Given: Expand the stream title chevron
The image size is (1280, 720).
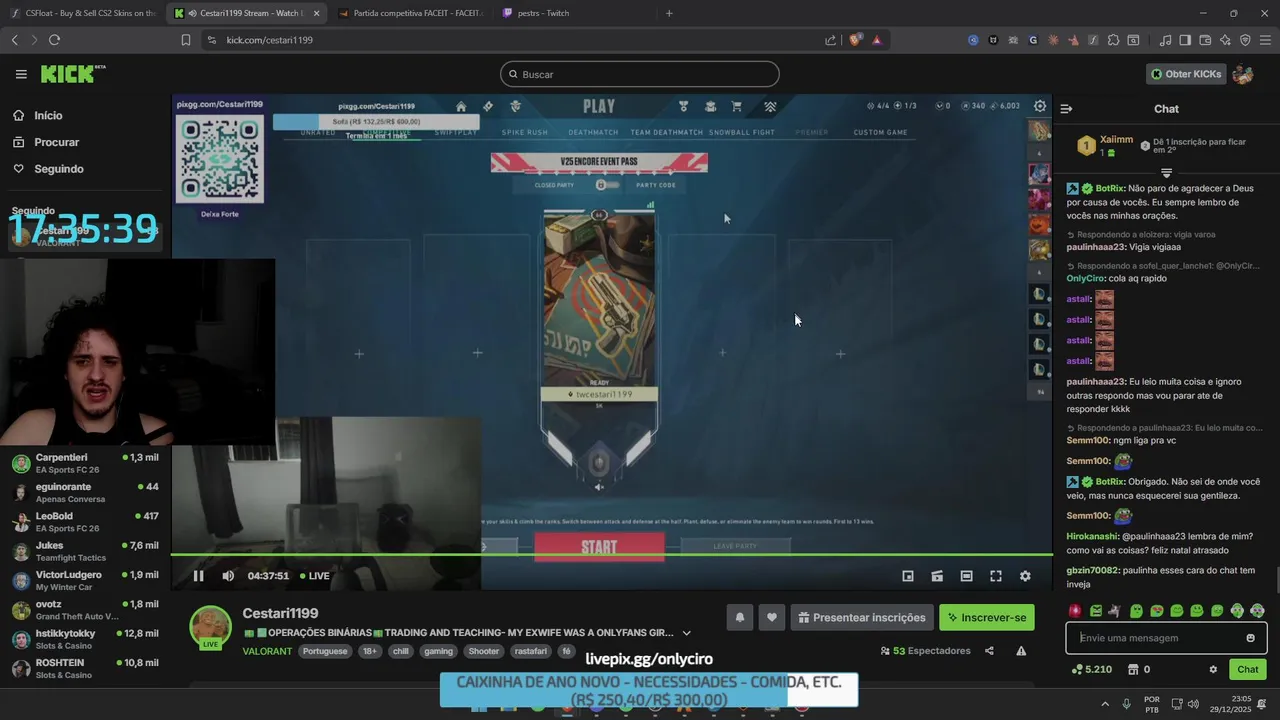Looking at the screenshot, I should coord(686,633).
